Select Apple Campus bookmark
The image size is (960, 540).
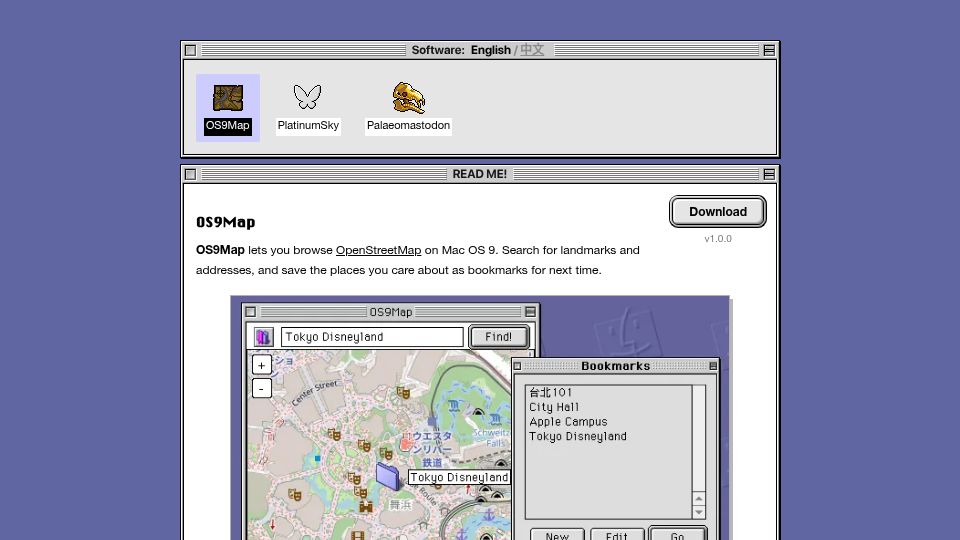(x=568, y=422)
